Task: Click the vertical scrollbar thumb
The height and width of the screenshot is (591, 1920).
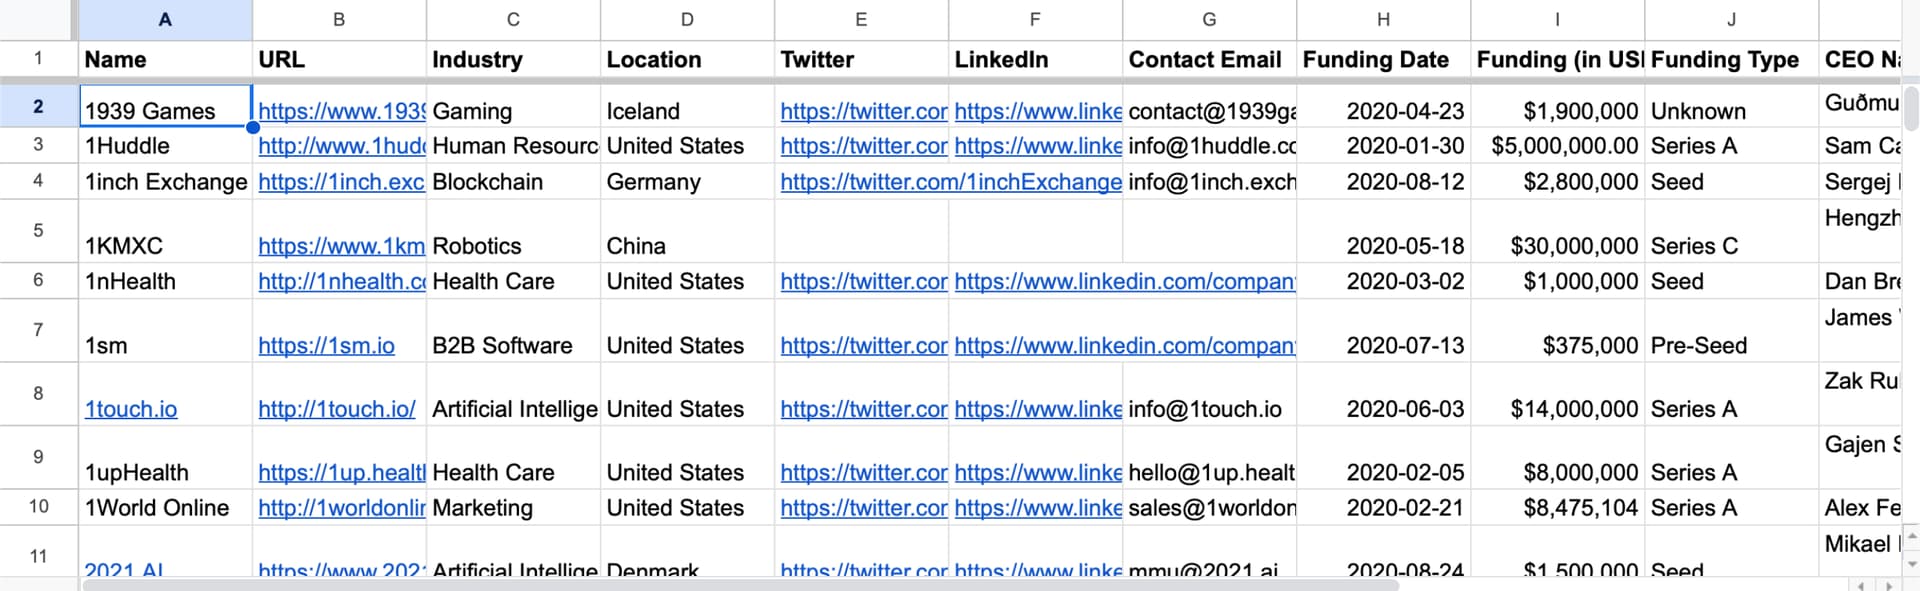Action: tap(1911, 109)
